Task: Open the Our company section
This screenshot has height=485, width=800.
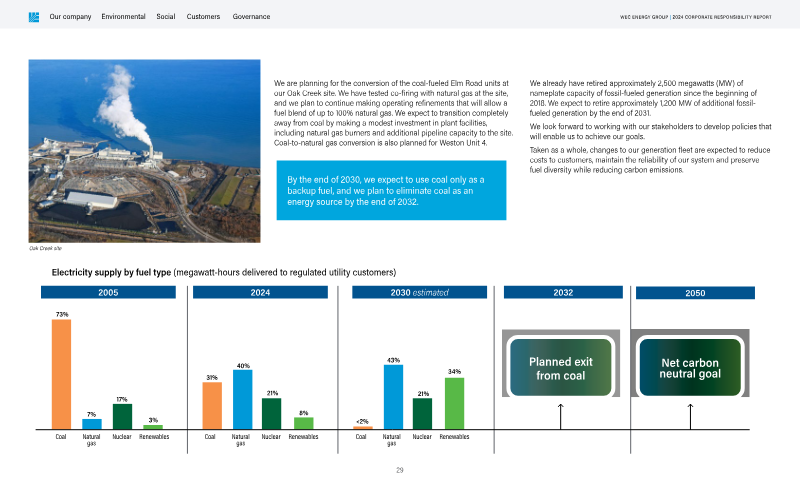Action: tap(70, 17)
